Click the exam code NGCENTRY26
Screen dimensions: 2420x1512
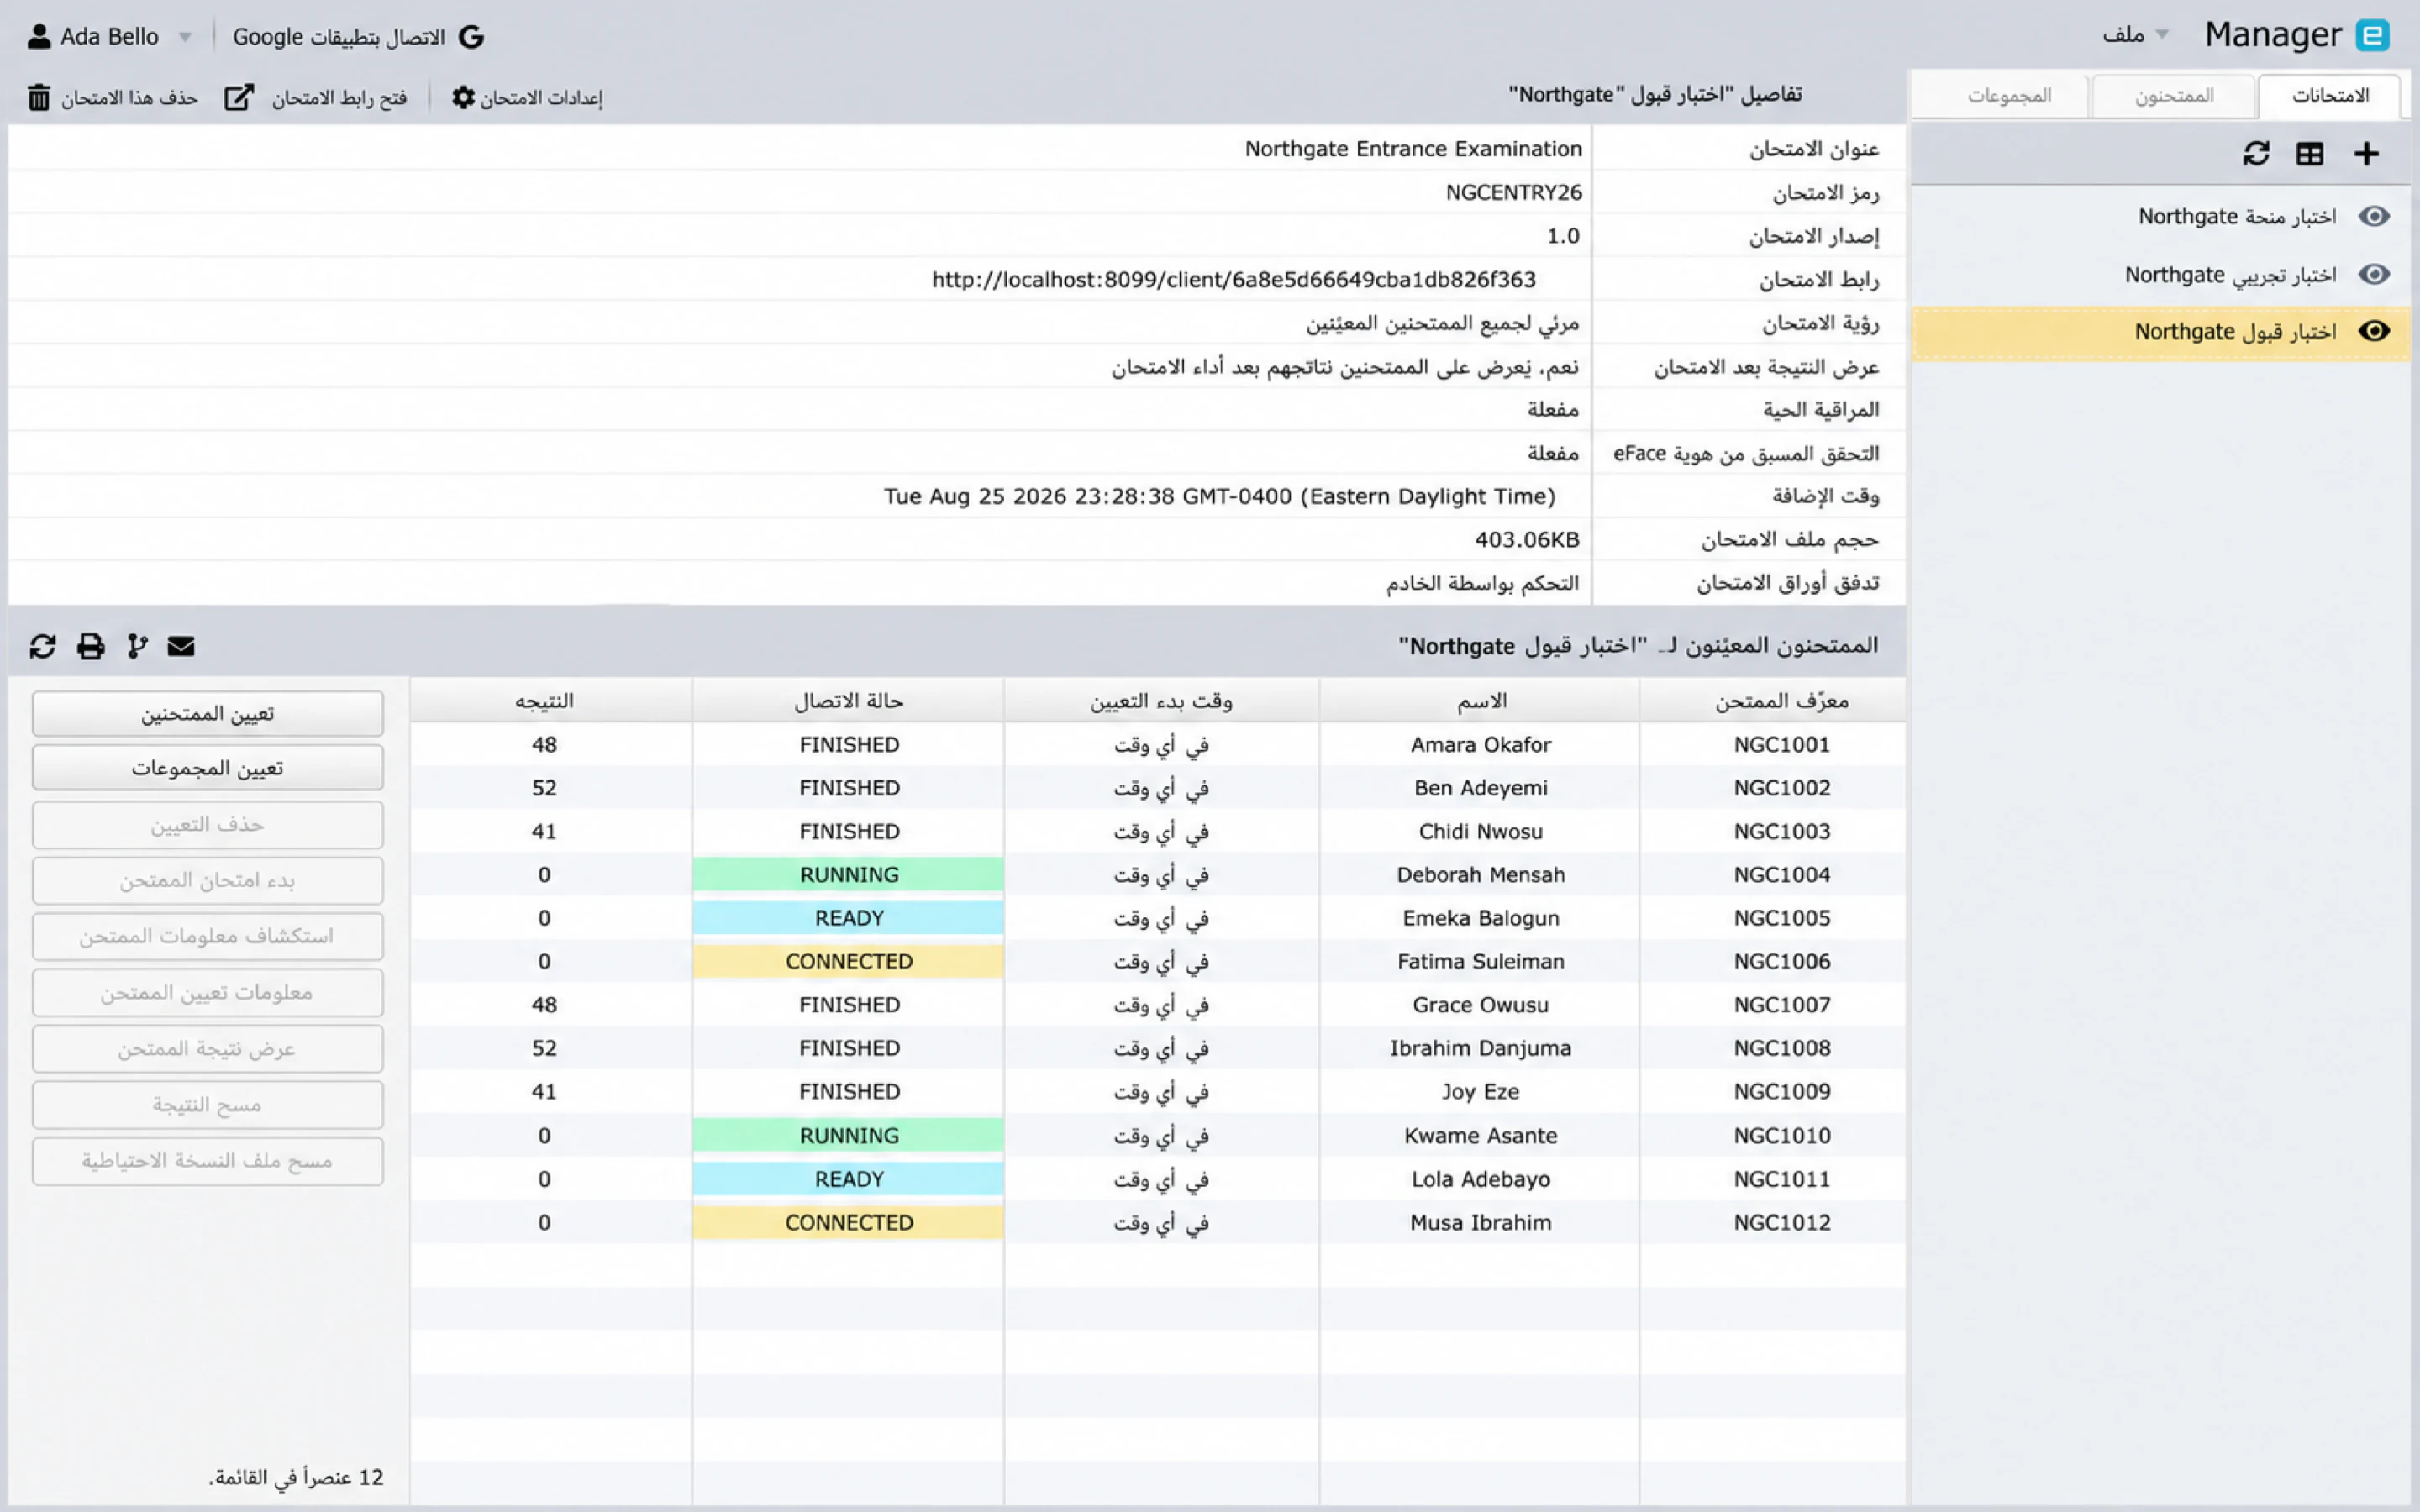pyautogui.click(x=1514, y=192)
